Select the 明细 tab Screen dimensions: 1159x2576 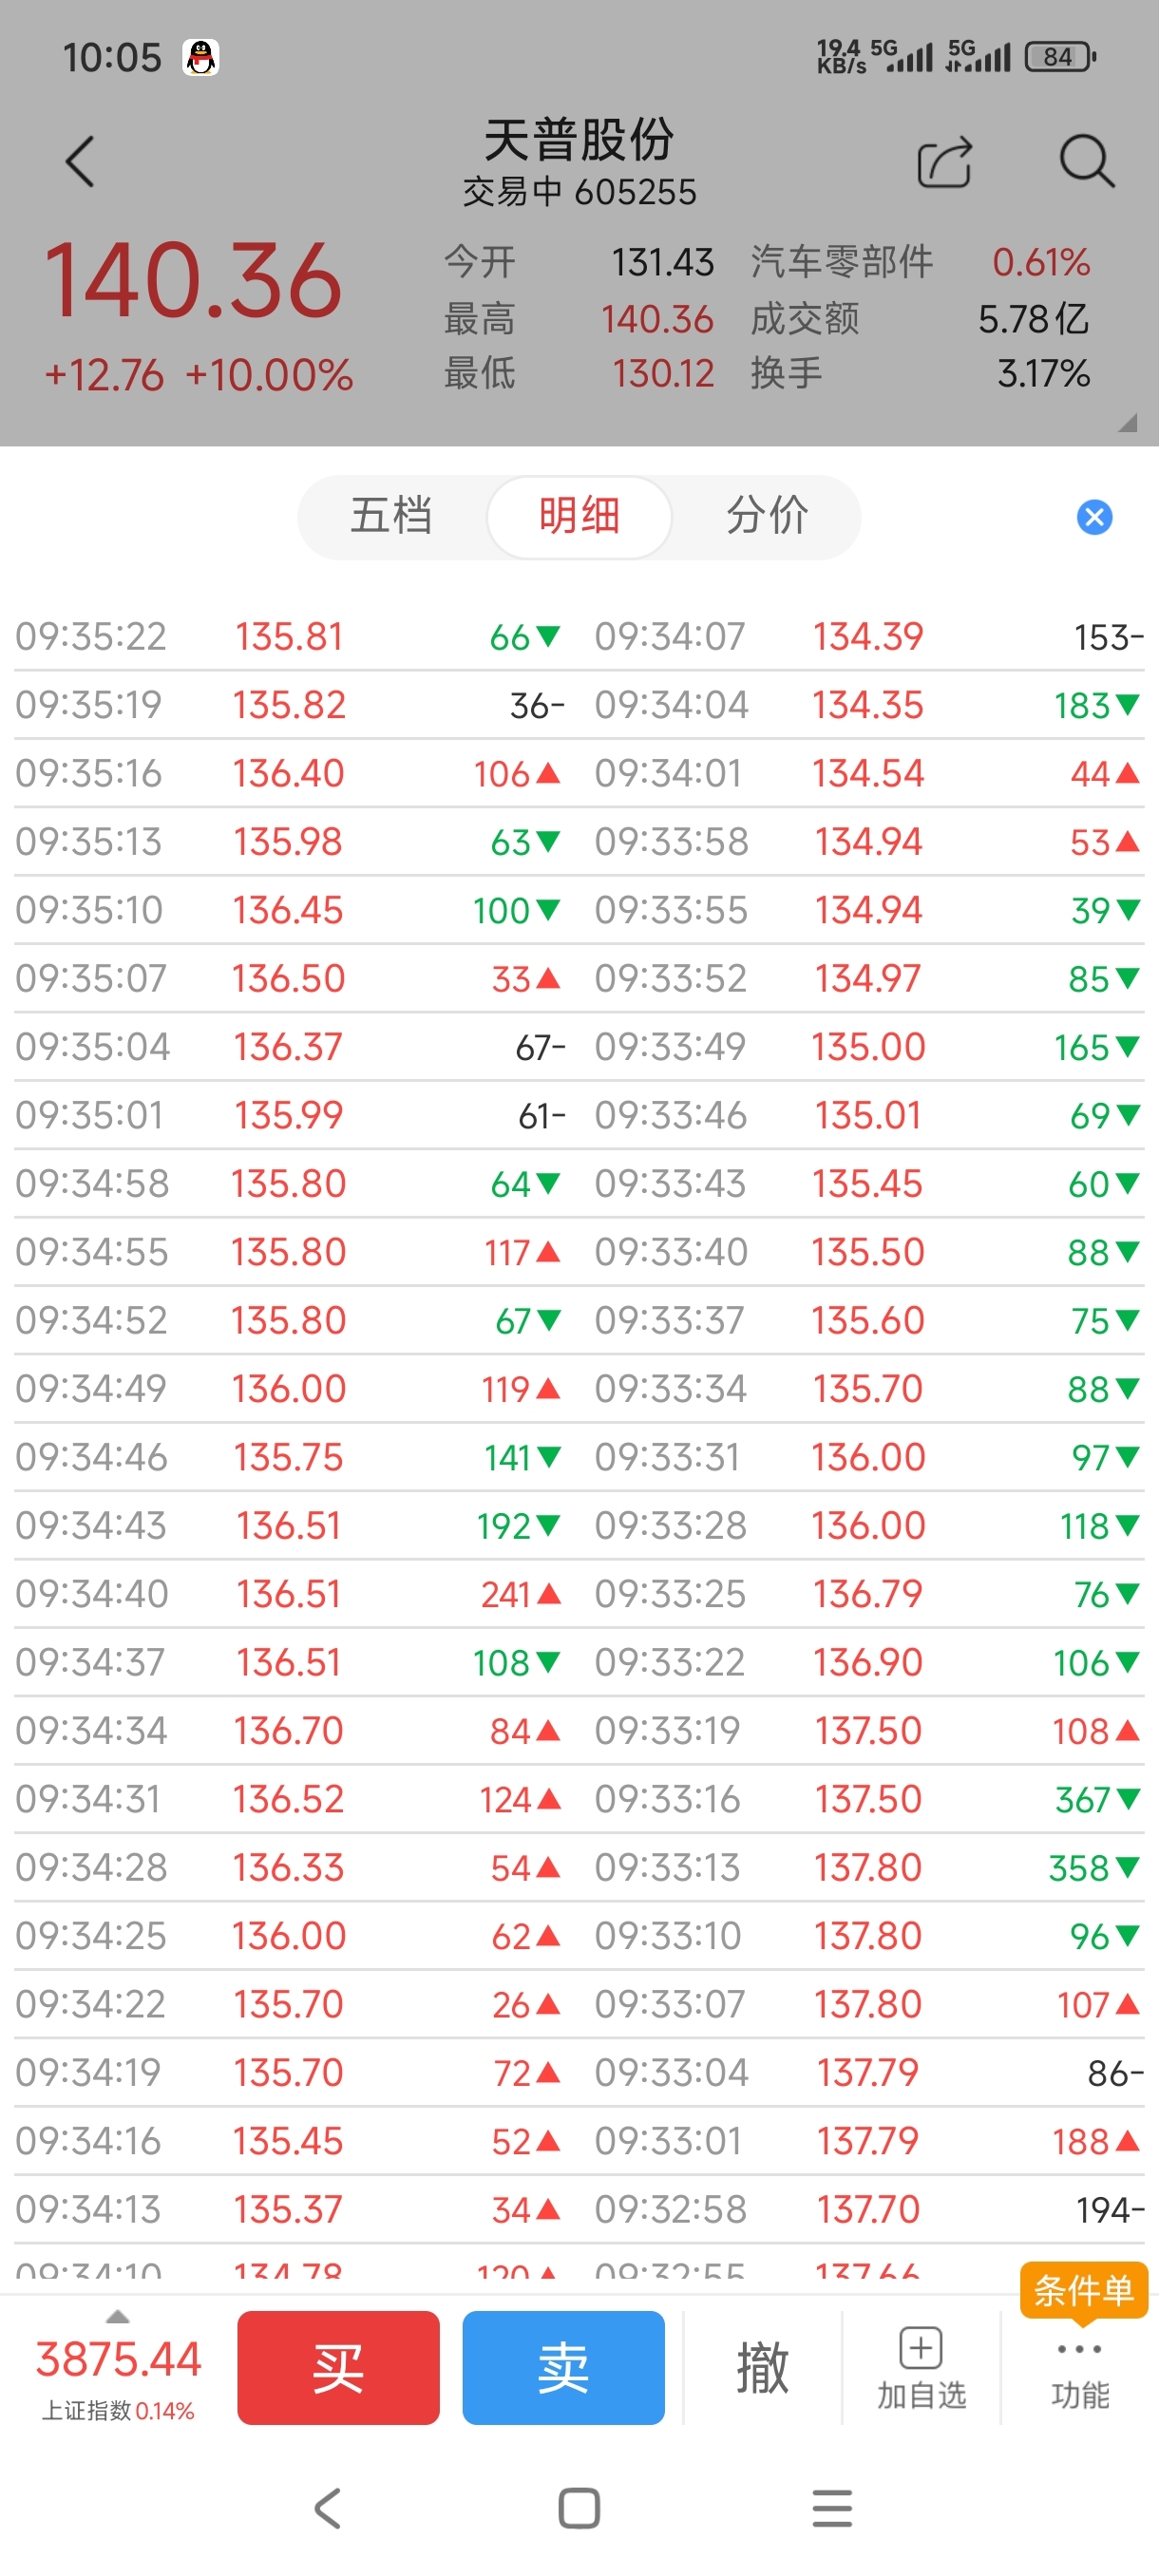coord(579,517)
